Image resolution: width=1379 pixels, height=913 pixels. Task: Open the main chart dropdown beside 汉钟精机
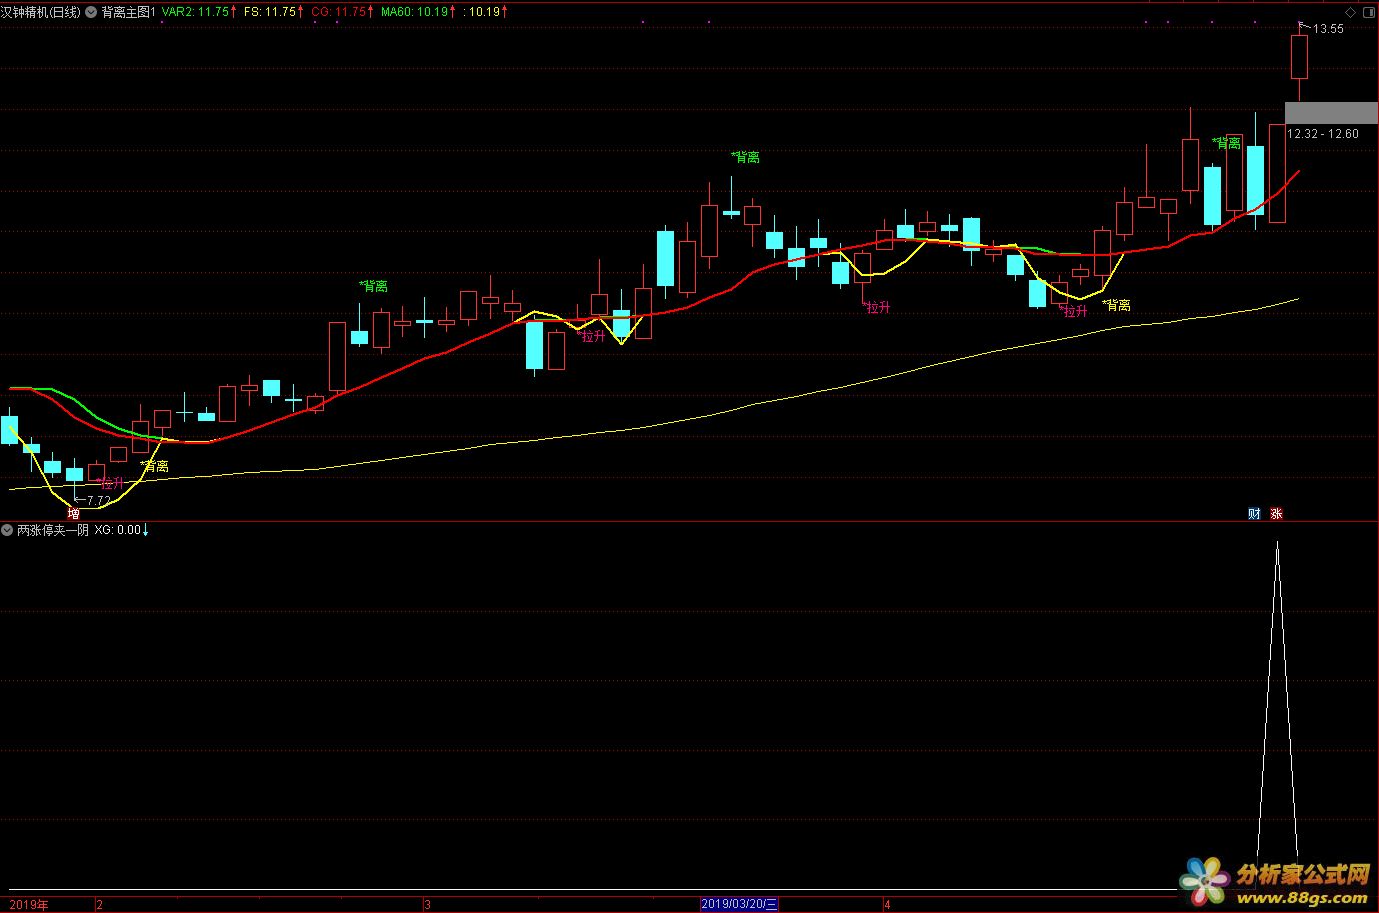91,12
